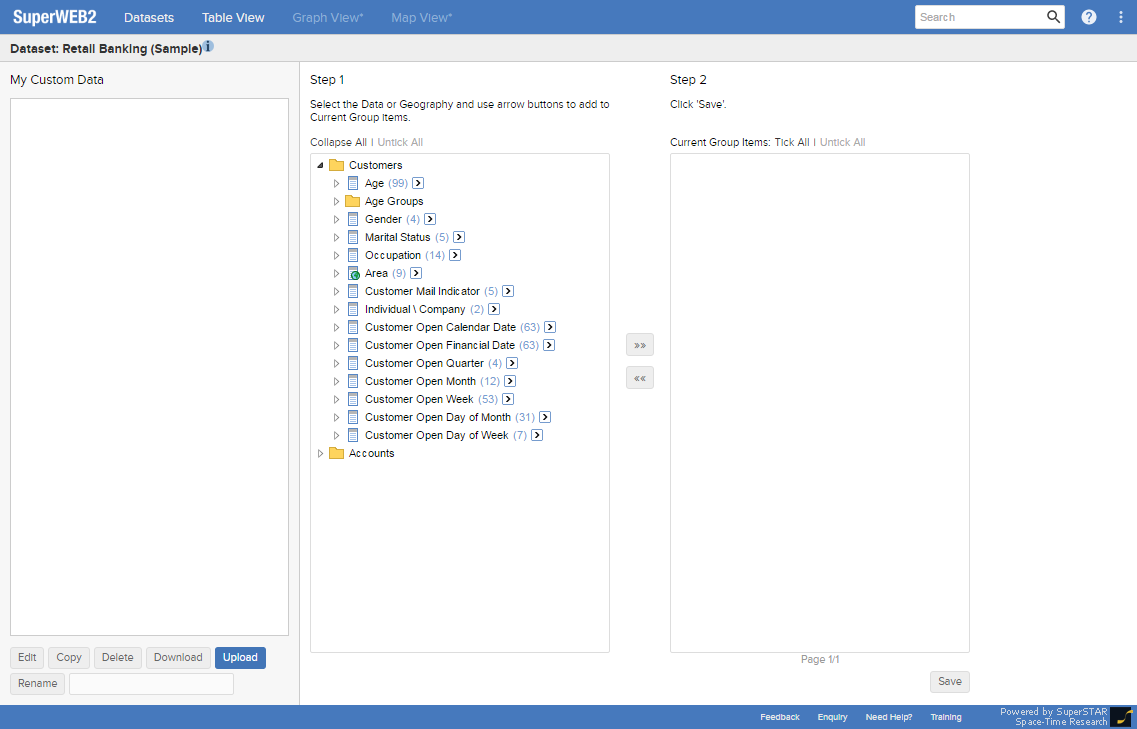Image resolution: width=1137 pixels, height=729 pixels.
Task: Click the arrow icon next to Age
Action: (419, 183)
